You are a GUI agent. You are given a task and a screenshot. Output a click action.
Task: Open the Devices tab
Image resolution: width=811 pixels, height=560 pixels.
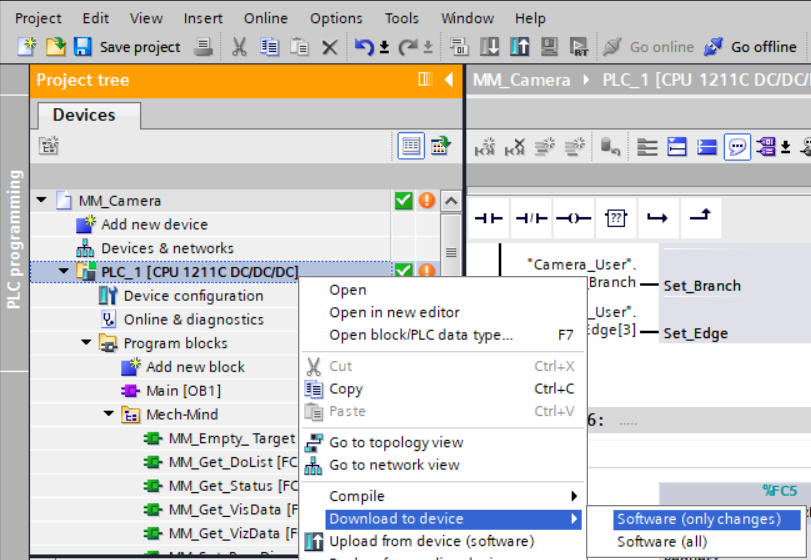point(84,115)
